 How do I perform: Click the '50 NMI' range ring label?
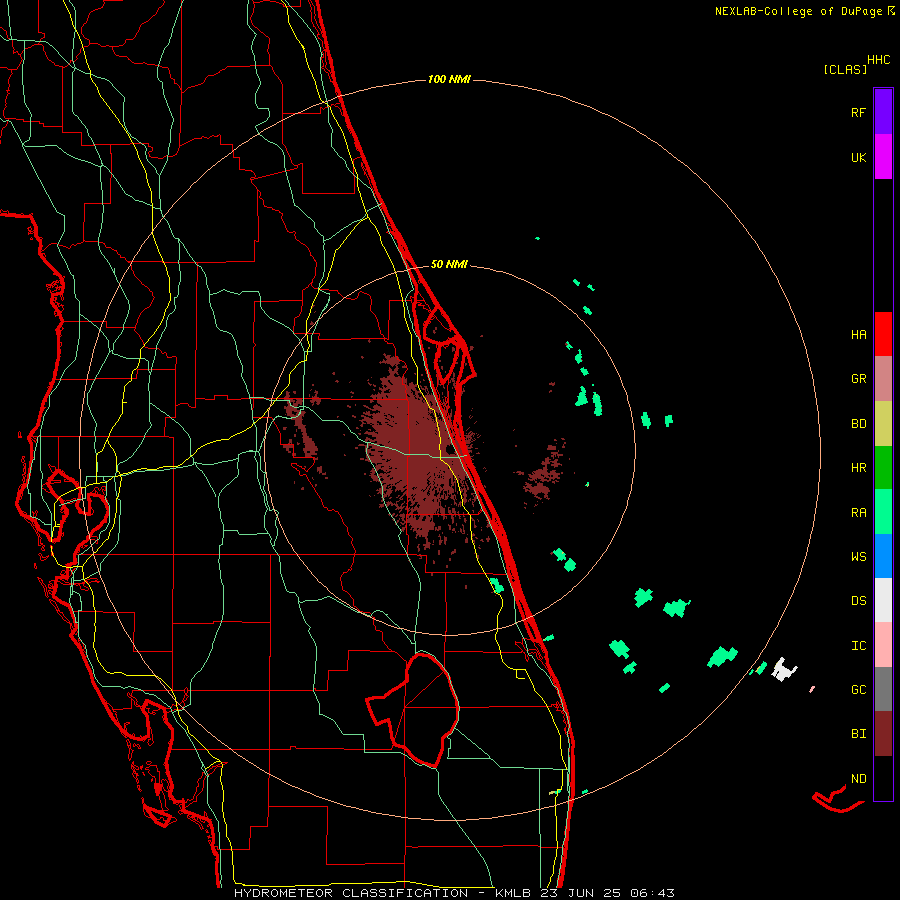(449, 264)
